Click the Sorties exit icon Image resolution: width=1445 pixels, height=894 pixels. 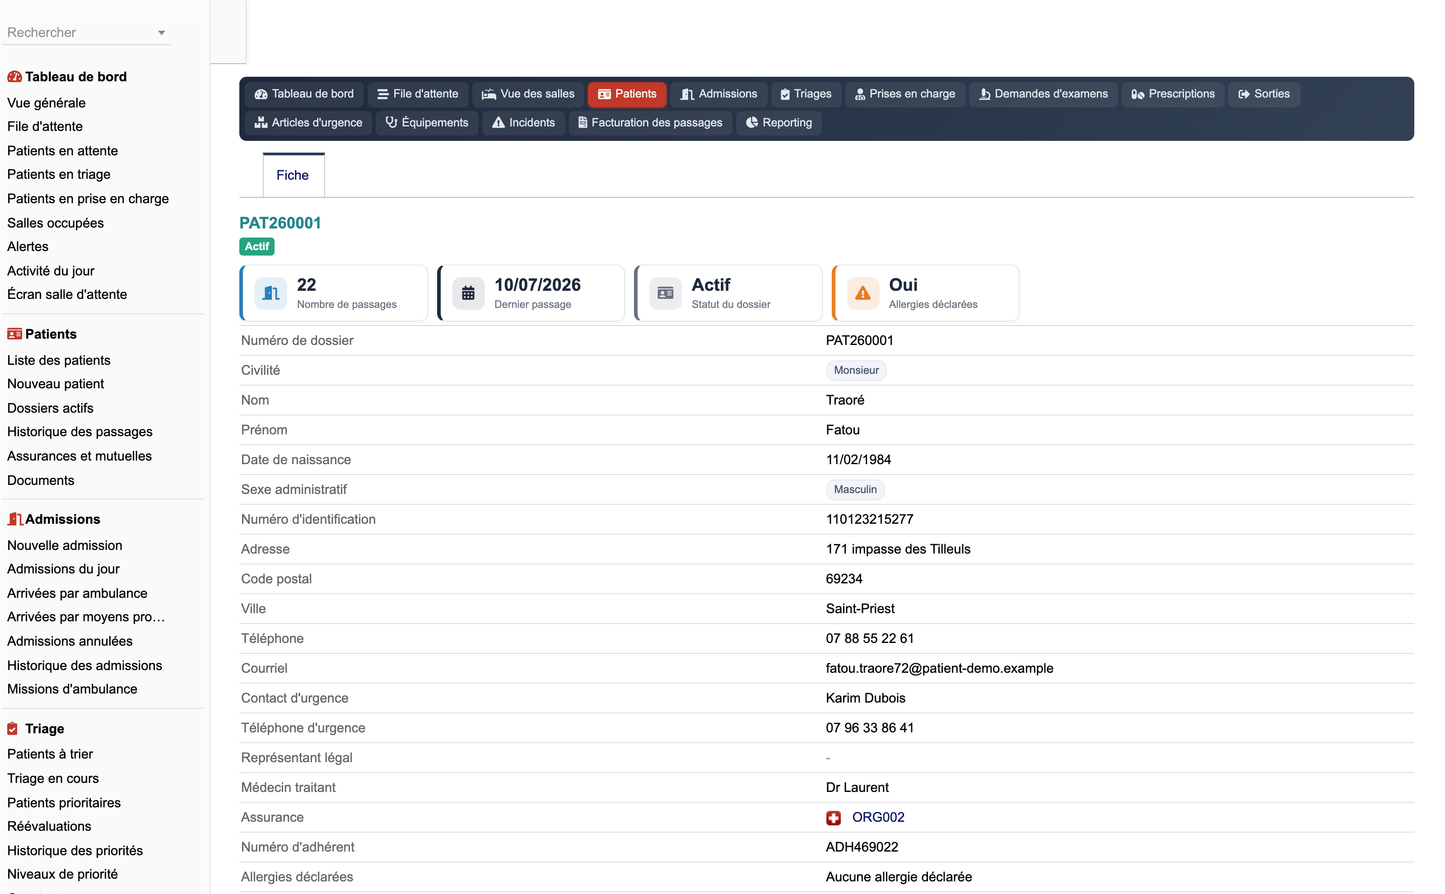click(x=1244, y=94)
